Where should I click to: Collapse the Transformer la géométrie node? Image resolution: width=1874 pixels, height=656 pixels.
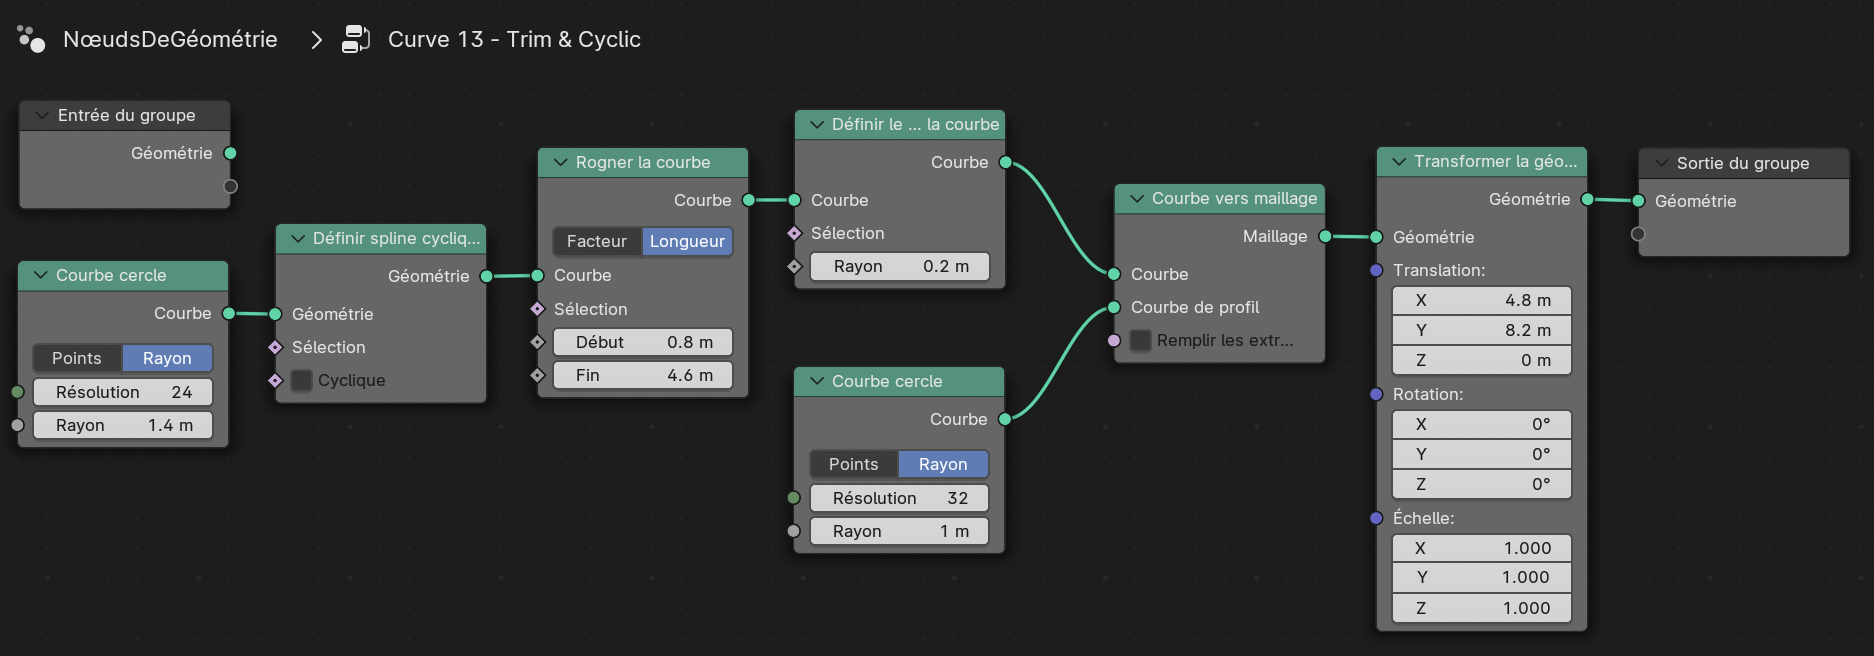(1397, 161)
